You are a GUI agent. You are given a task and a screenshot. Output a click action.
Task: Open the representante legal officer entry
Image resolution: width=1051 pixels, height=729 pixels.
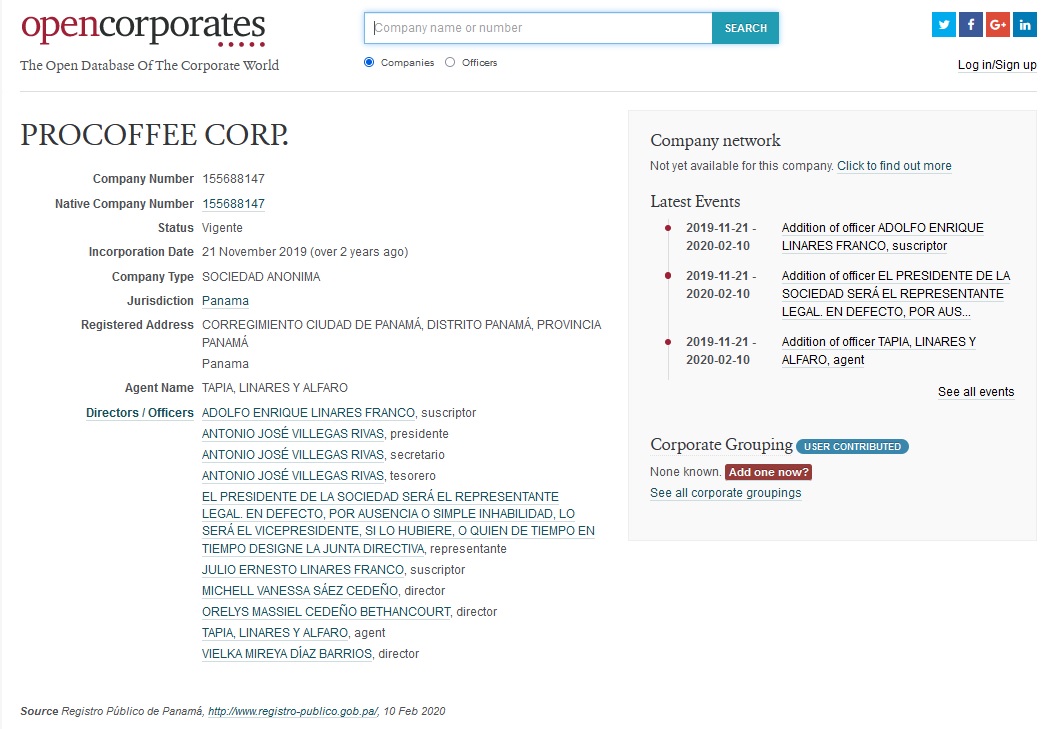(x=398, y=523)
